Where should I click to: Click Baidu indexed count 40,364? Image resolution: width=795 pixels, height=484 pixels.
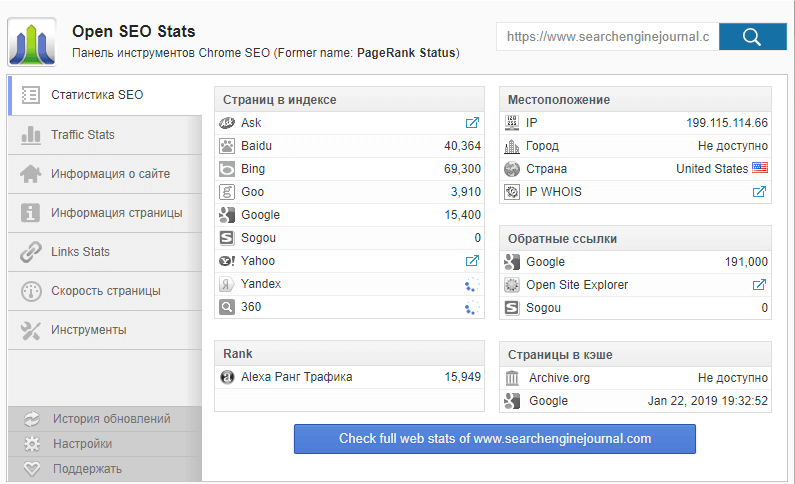tap(462, 146)
